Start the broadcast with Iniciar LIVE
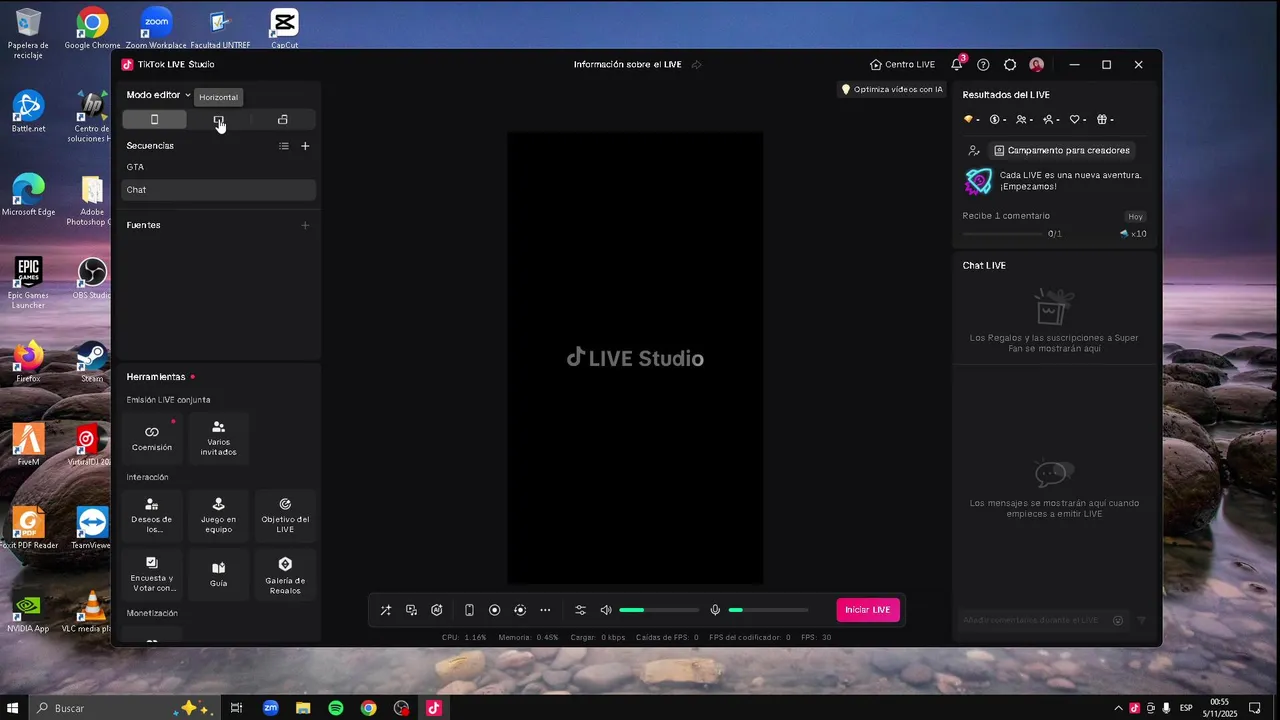The height and width of the screenshot is (720, 1280). click(x=867, y=610)
